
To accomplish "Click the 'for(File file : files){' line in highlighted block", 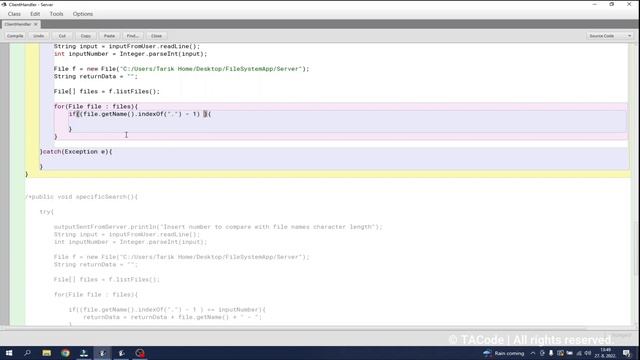I will (x=96, y=107).
